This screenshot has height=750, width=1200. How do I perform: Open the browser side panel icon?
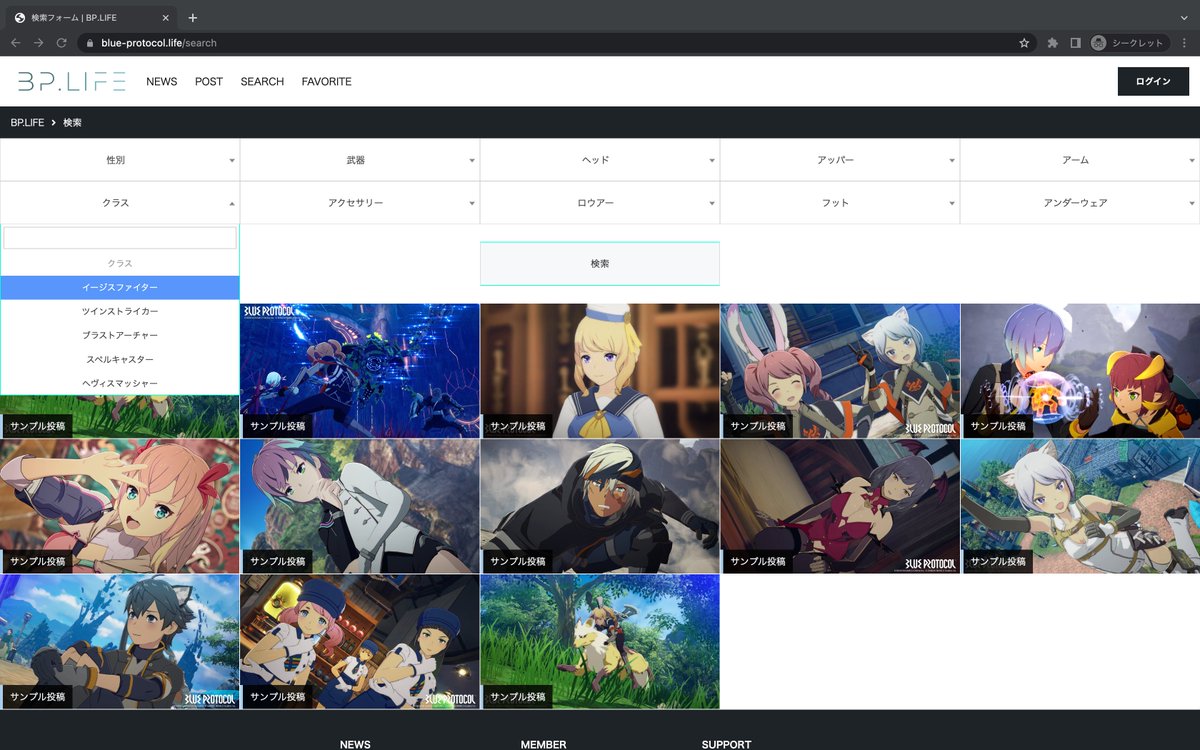click(x=1075, y=43)
